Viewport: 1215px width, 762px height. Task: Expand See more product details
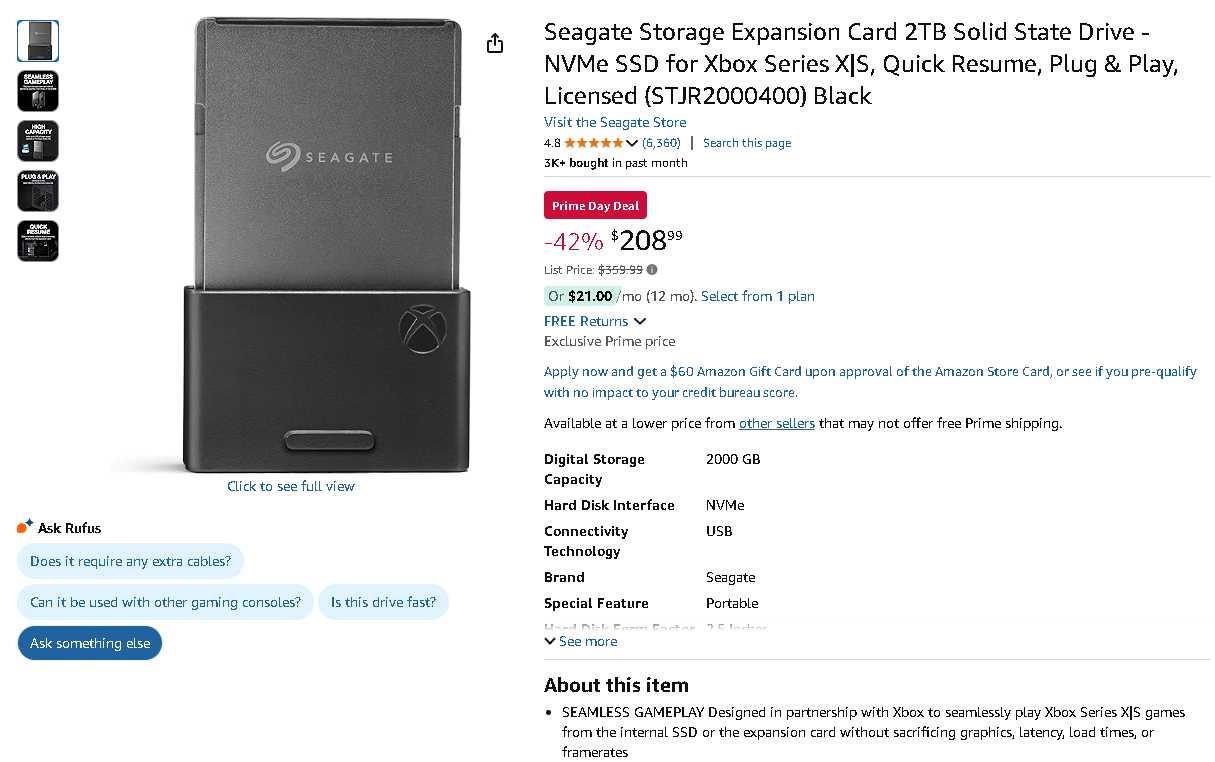pyautogui.click(x=581, y=641)
